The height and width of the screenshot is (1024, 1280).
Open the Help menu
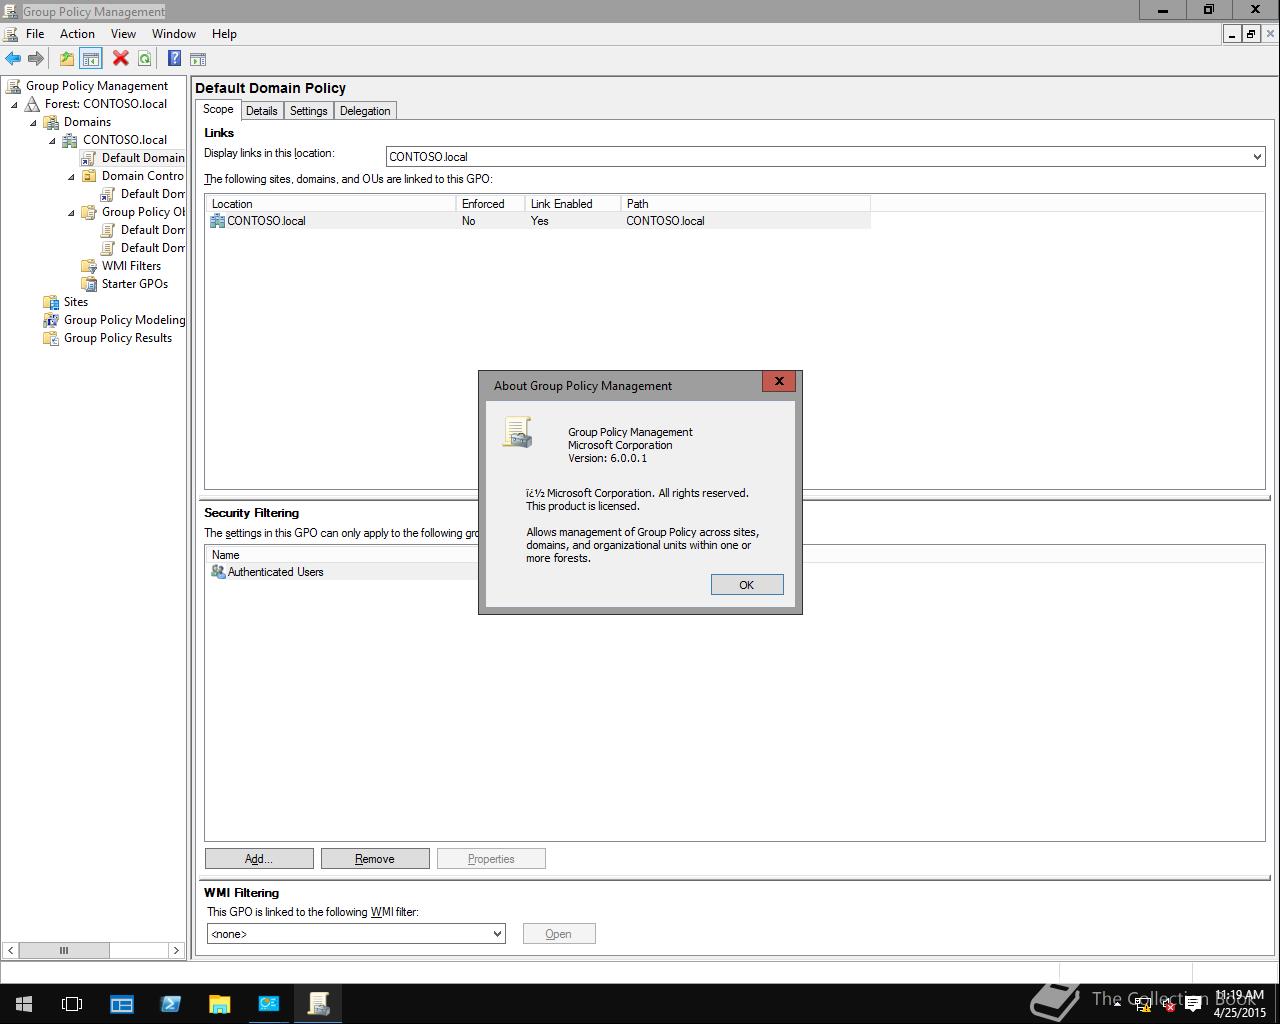tap(224, 33)
